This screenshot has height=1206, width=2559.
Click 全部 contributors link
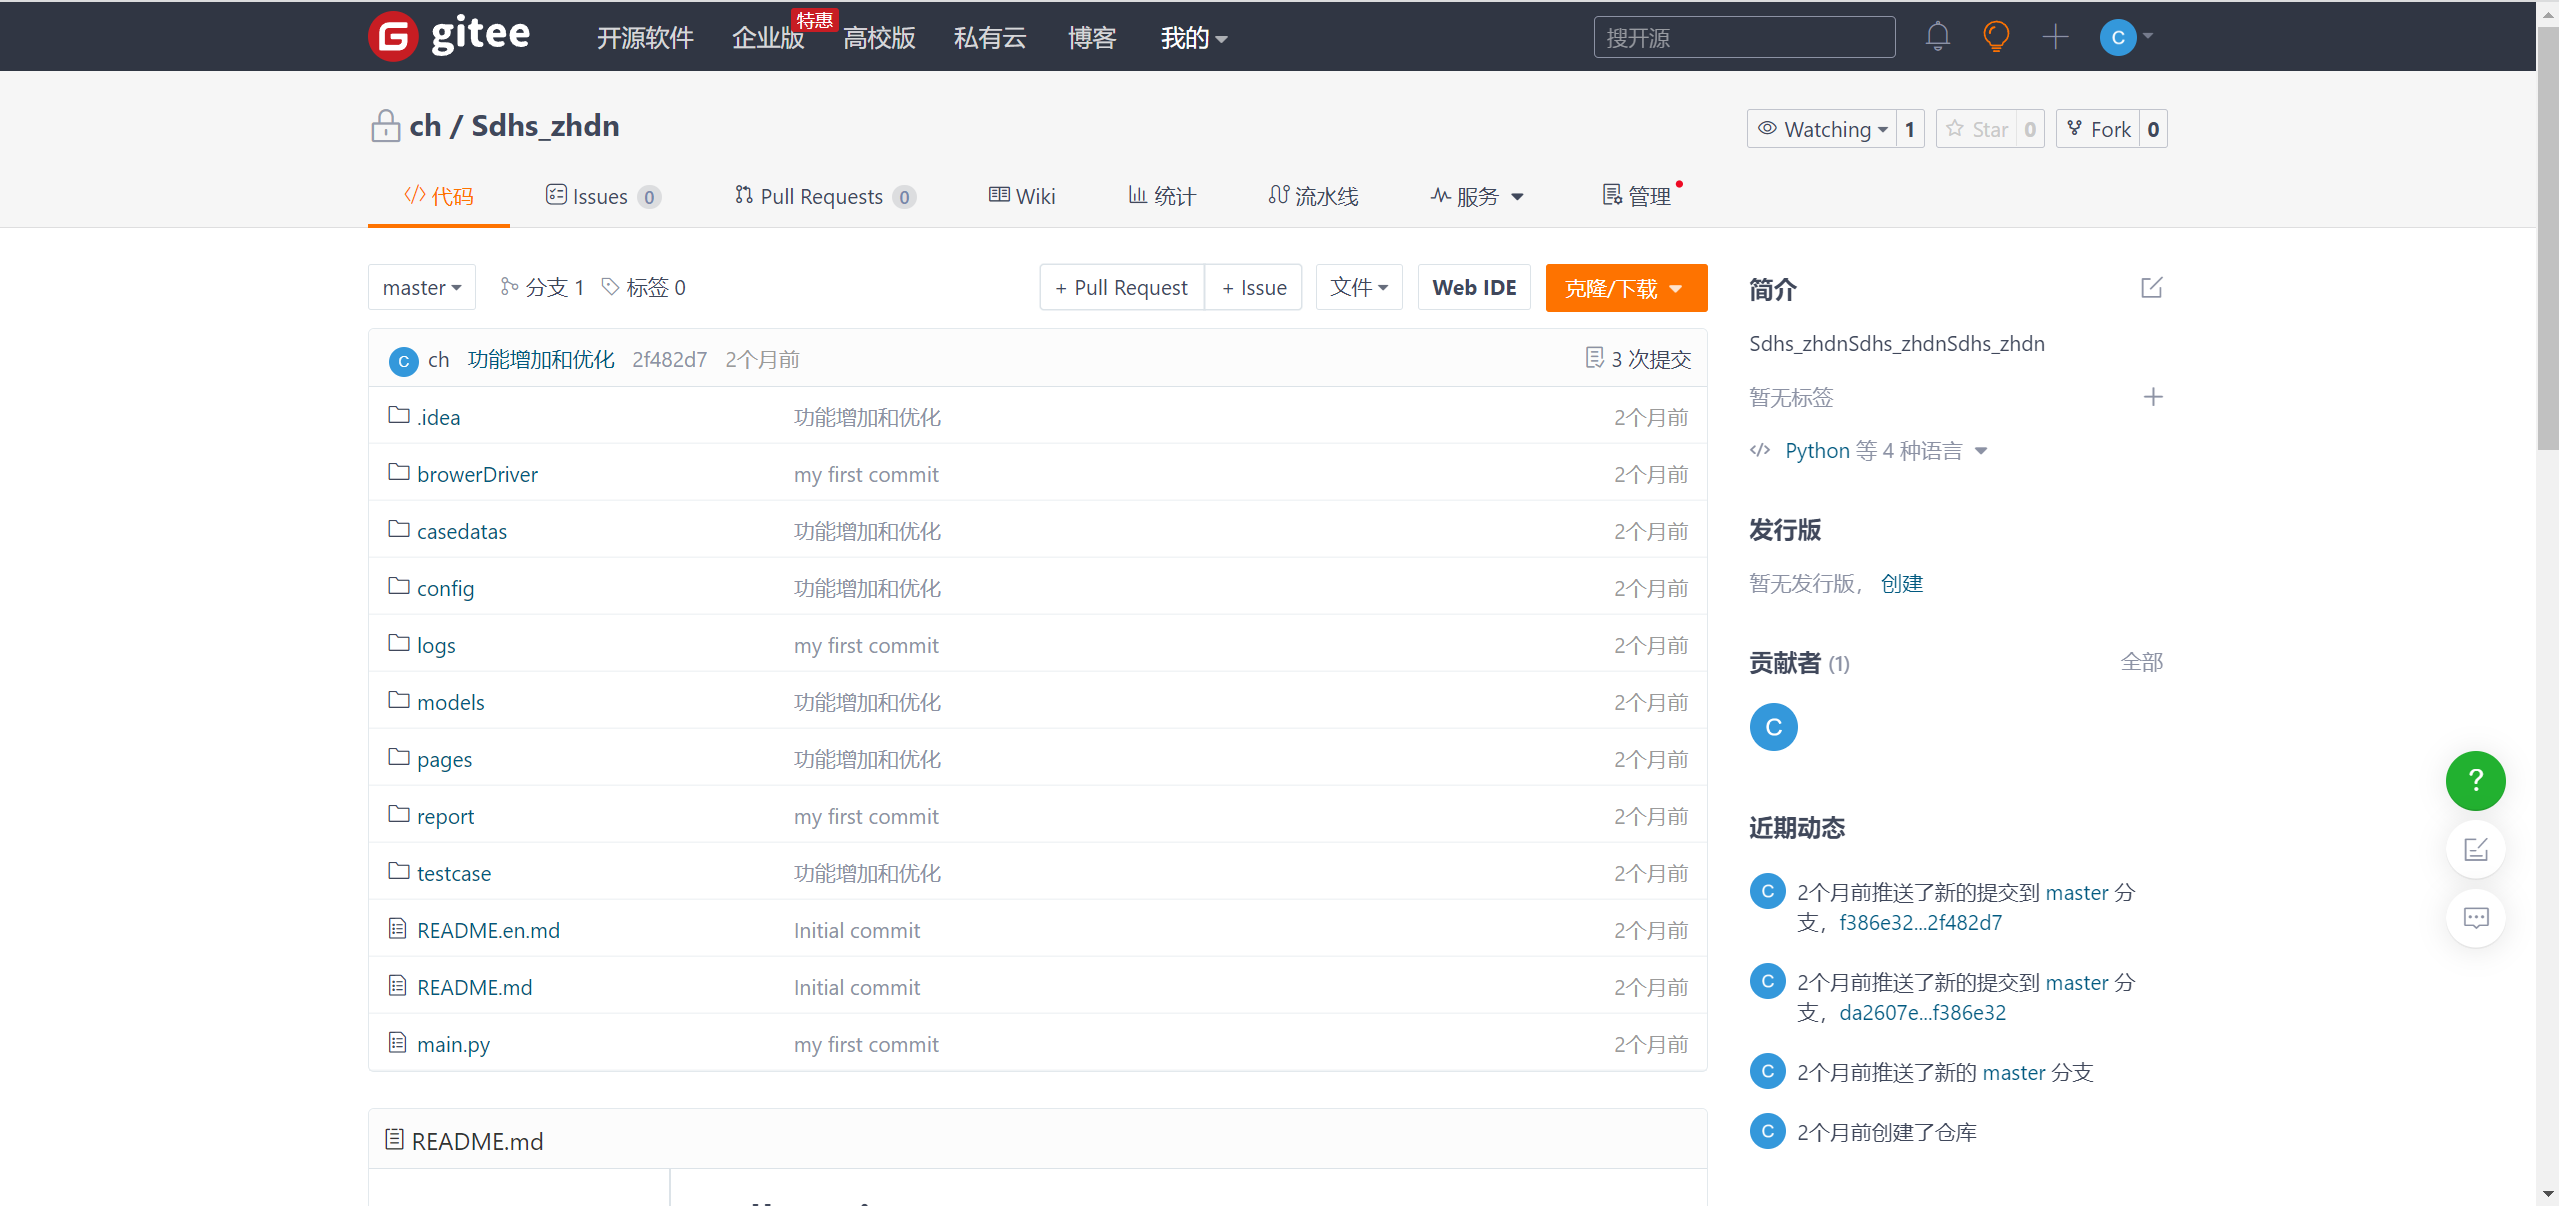tap(2142, 662)
